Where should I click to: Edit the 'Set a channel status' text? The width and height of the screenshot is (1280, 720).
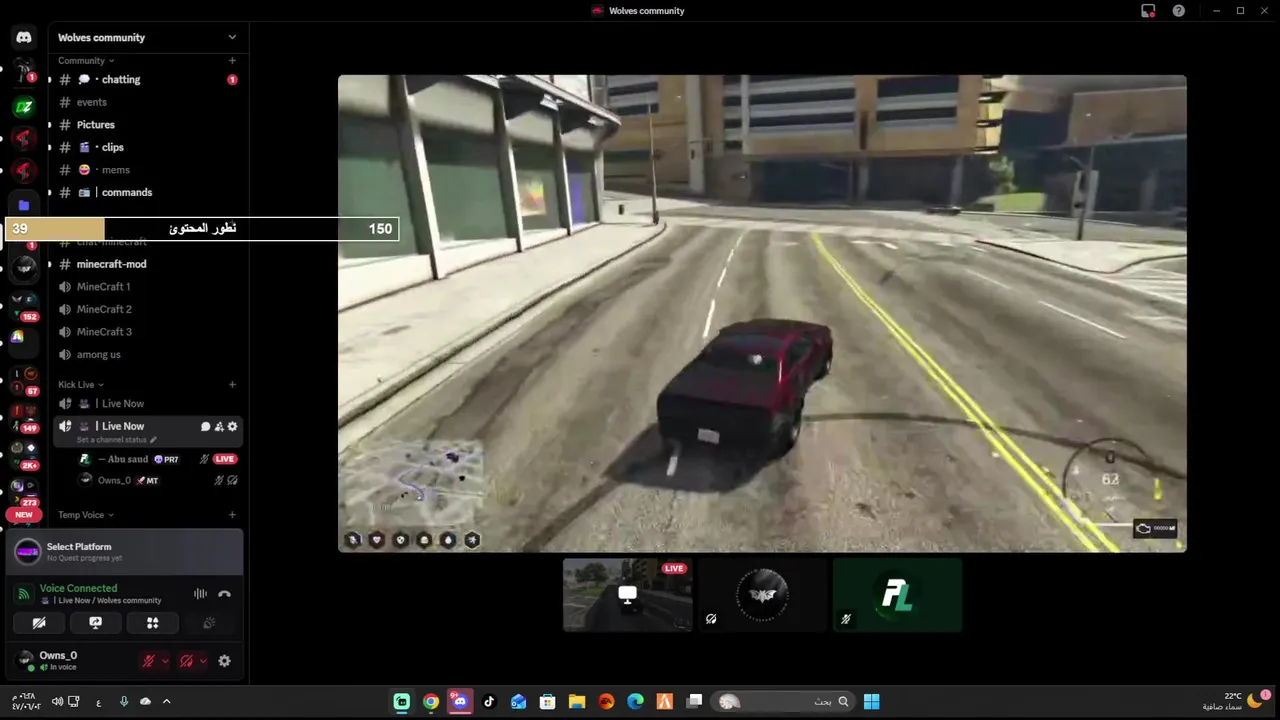116,440
